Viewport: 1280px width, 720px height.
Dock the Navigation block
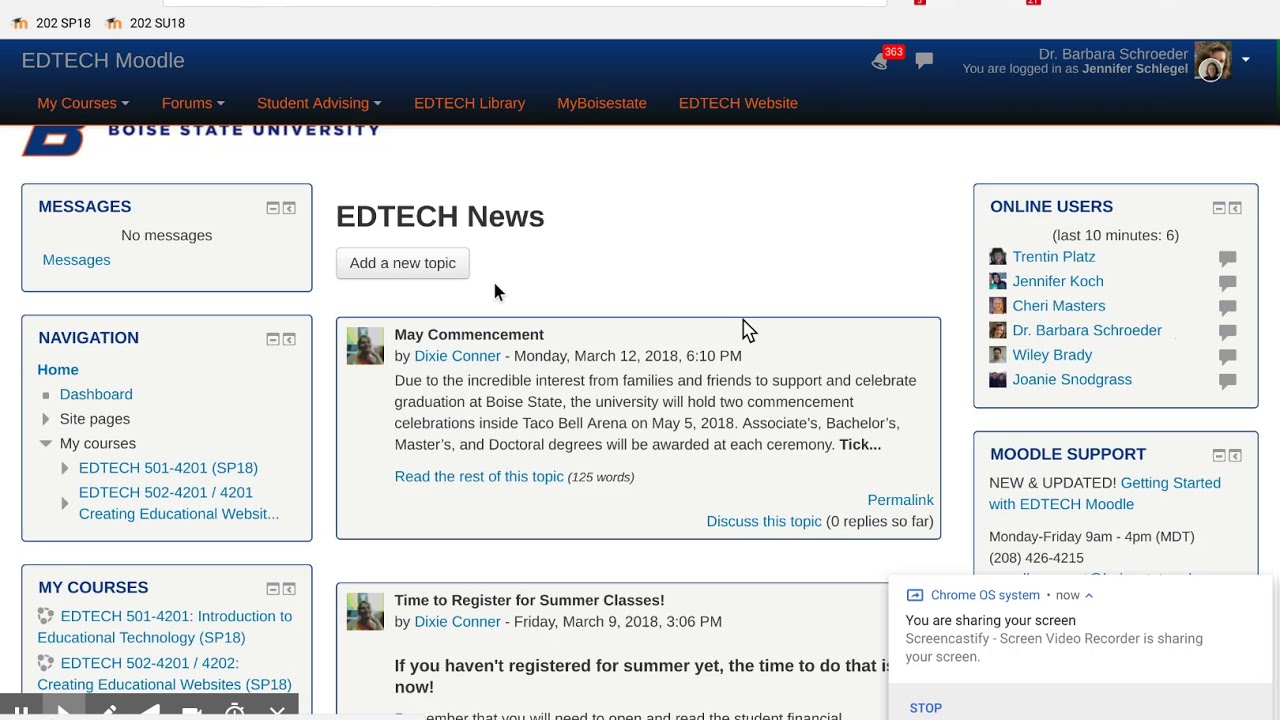[x=289, y=339]
